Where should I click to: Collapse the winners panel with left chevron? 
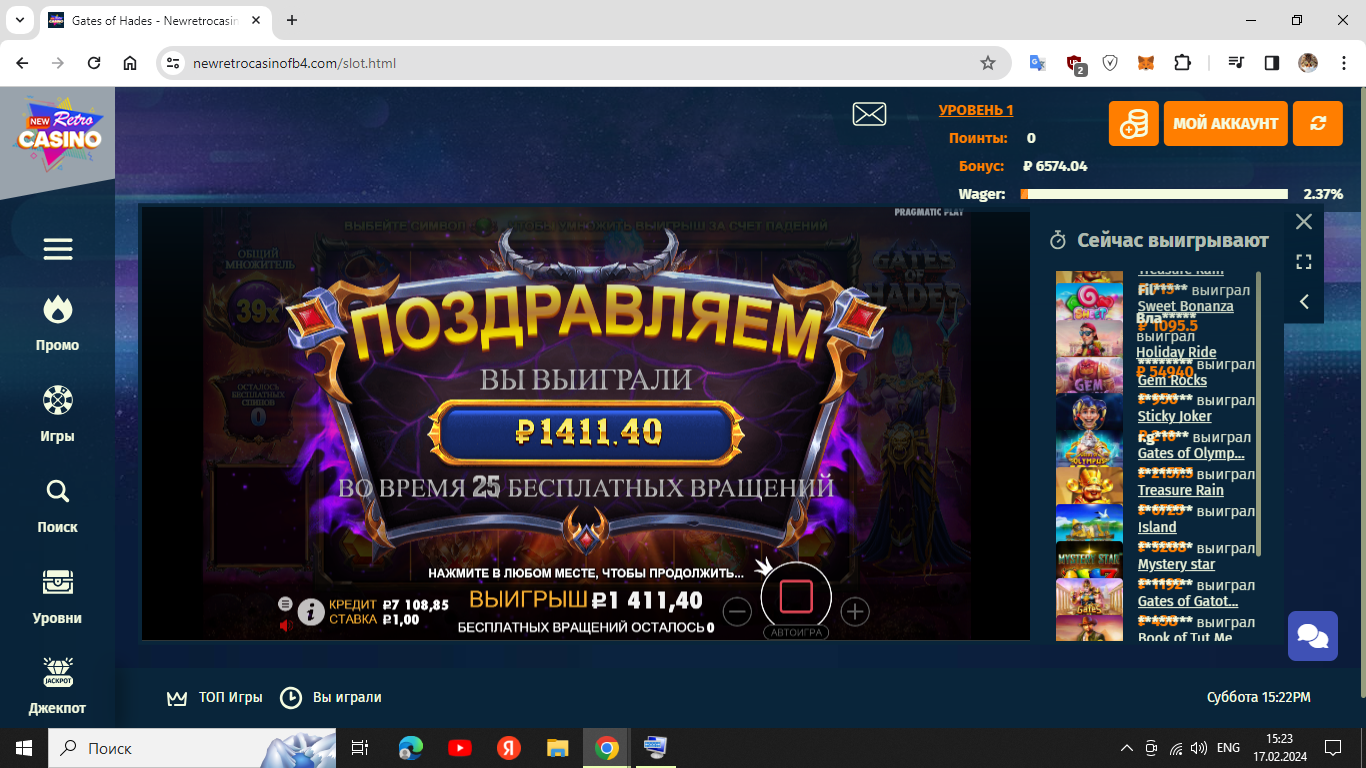1303,301
